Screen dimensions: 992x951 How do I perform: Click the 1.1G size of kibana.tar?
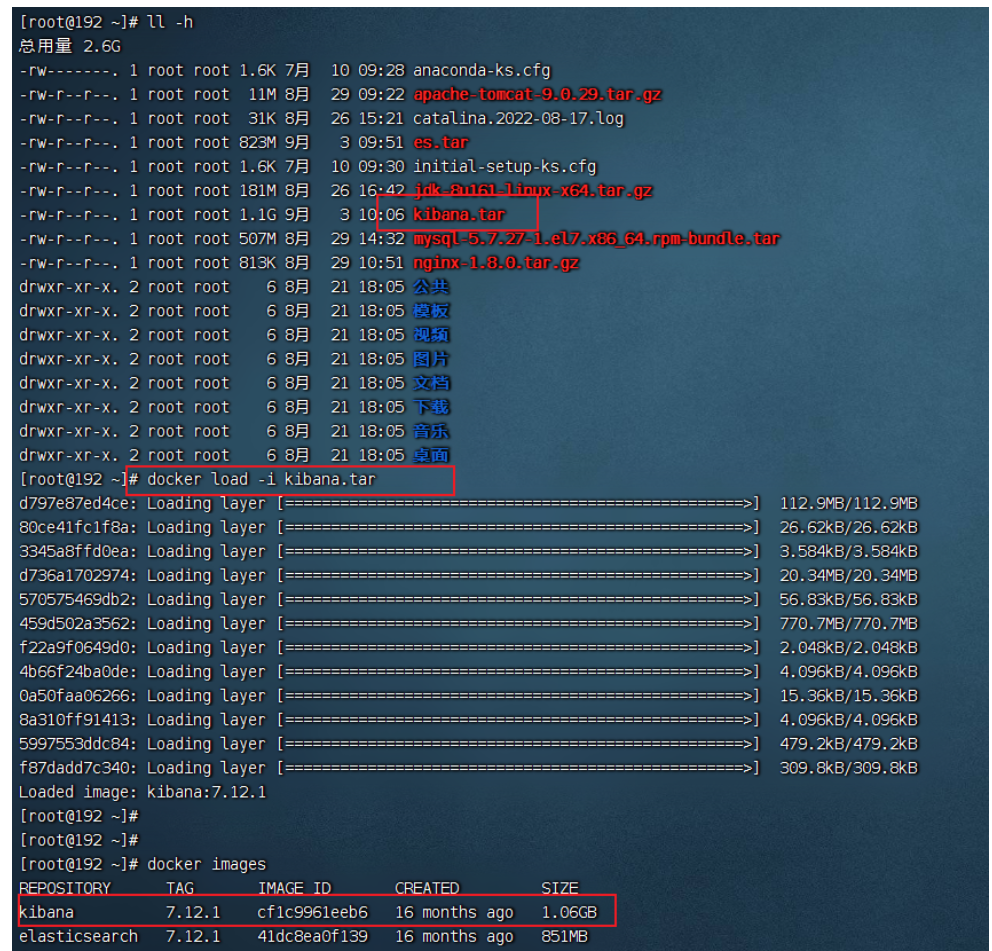[x=257, y=214]
